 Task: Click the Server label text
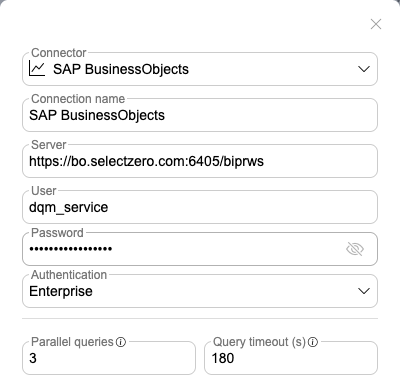[49, 145]
